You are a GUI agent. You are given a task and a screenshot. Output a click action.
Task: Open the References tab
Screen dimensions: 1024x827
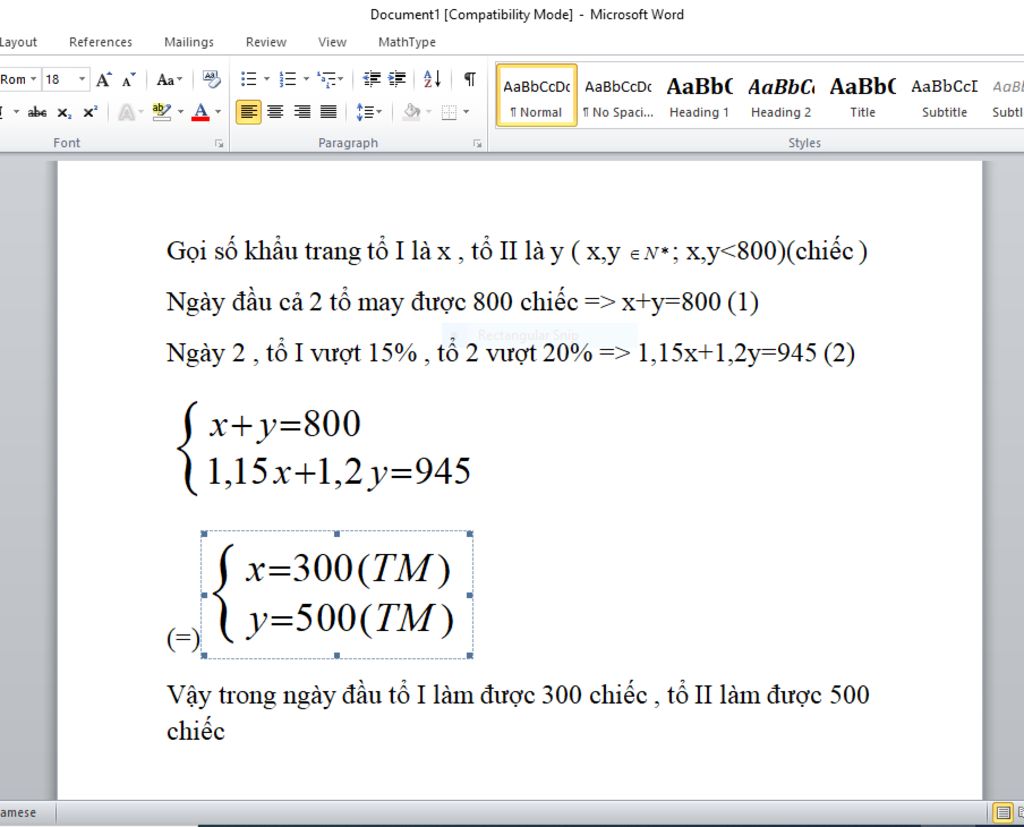coord(101,42)
